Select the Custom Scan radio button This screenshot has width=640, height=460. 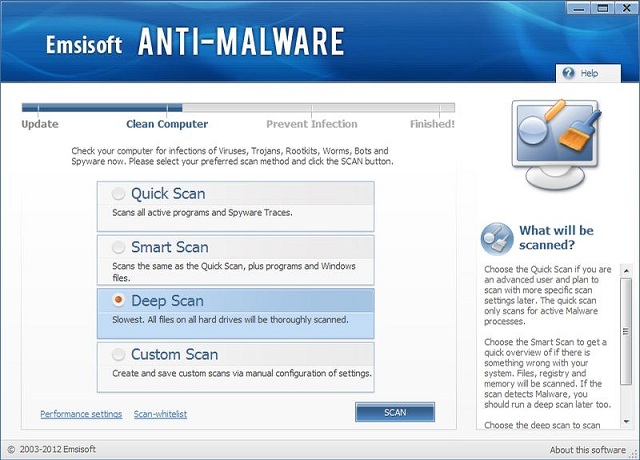(118, 354)
